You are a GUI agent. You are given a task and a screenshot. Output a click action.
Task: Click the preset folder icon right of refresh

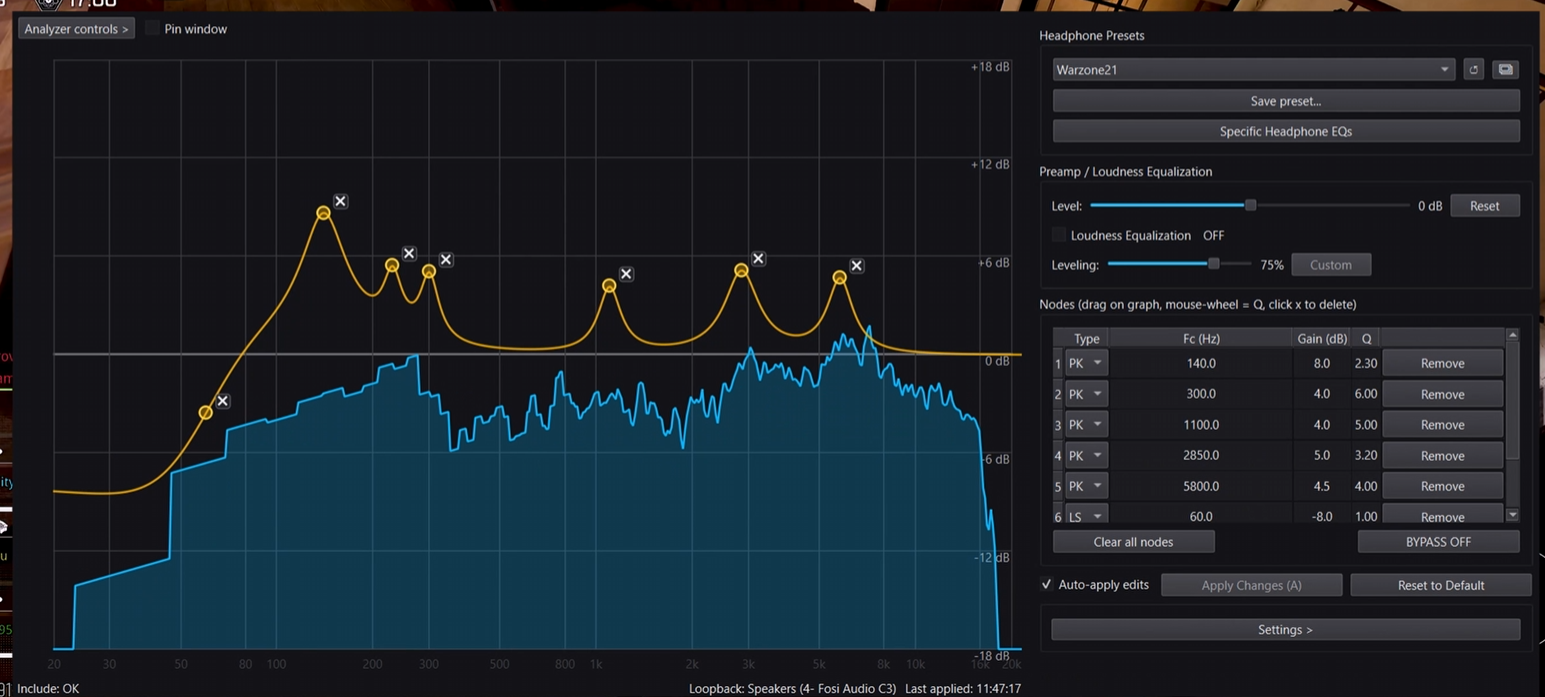[1505, 70]
